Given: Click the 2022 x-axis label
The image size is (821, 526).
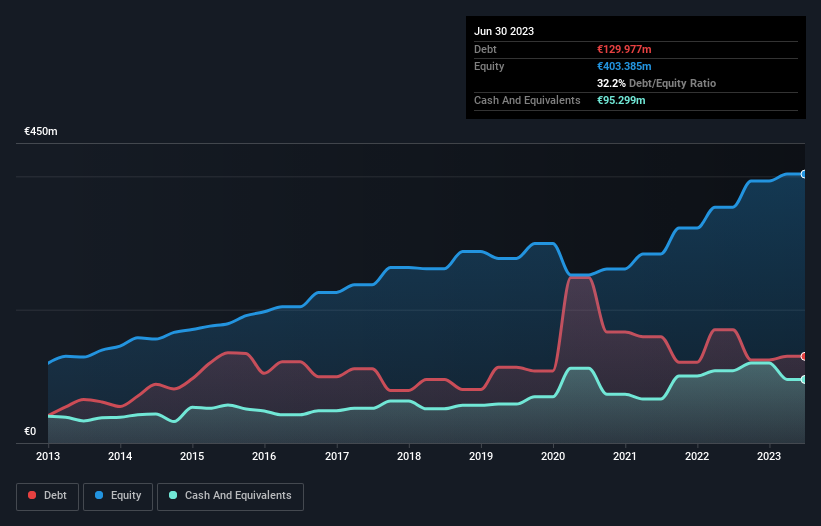Looking at the screenshot, I should [697, 456].
